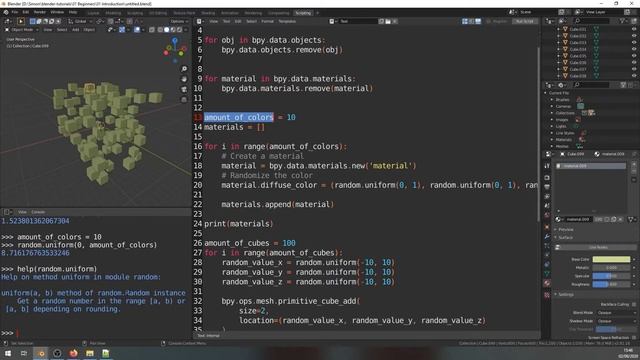
Task: Select solid viewport shading mode
Action: click(167, 30)
